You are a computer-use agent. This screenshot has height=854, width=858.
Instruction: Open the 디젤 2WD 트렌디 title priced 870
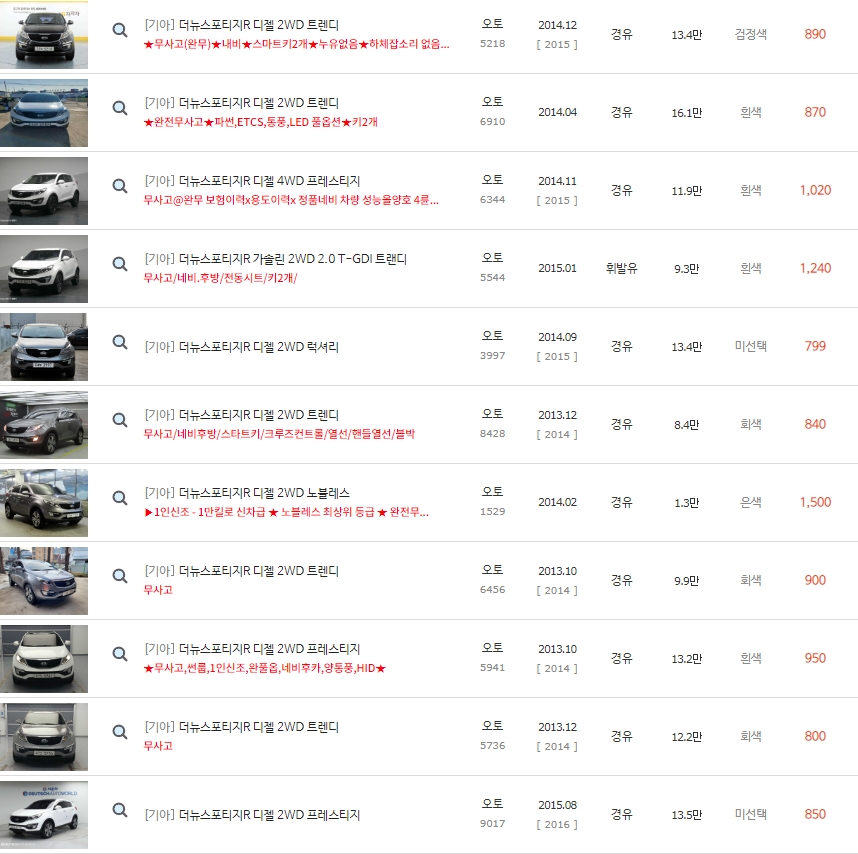click(242, 103)
